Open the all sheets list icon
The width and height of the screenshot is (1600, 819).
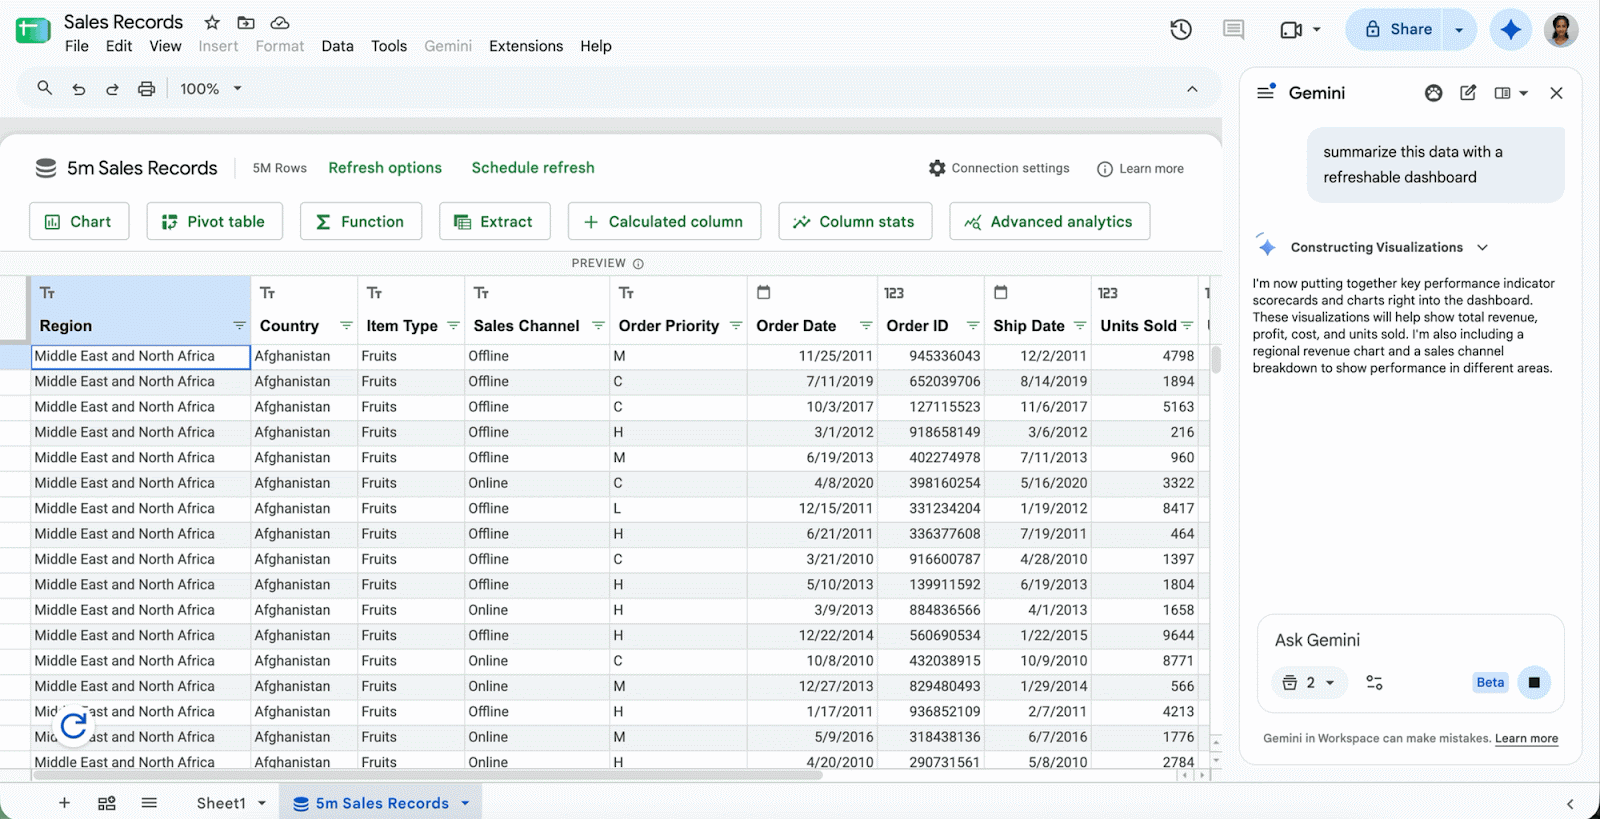coord(149,803)
